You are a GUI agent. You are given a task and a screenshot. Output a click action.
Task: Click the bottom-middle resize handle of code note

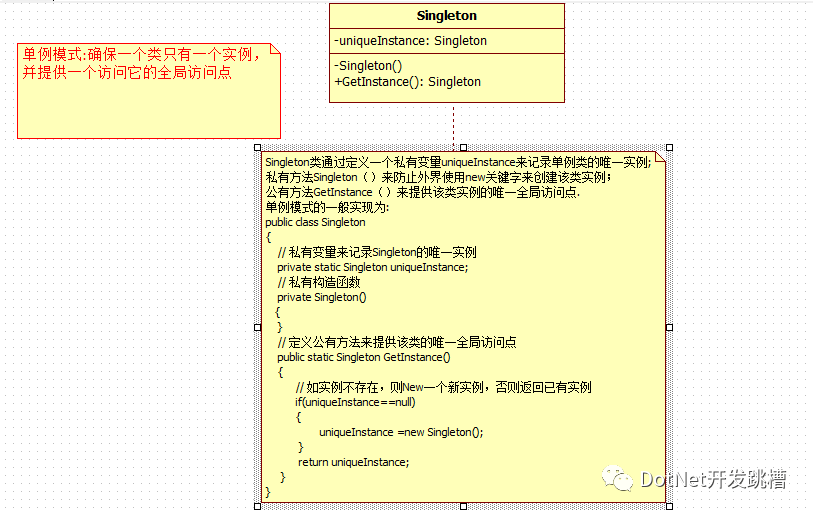pos(463,506)
